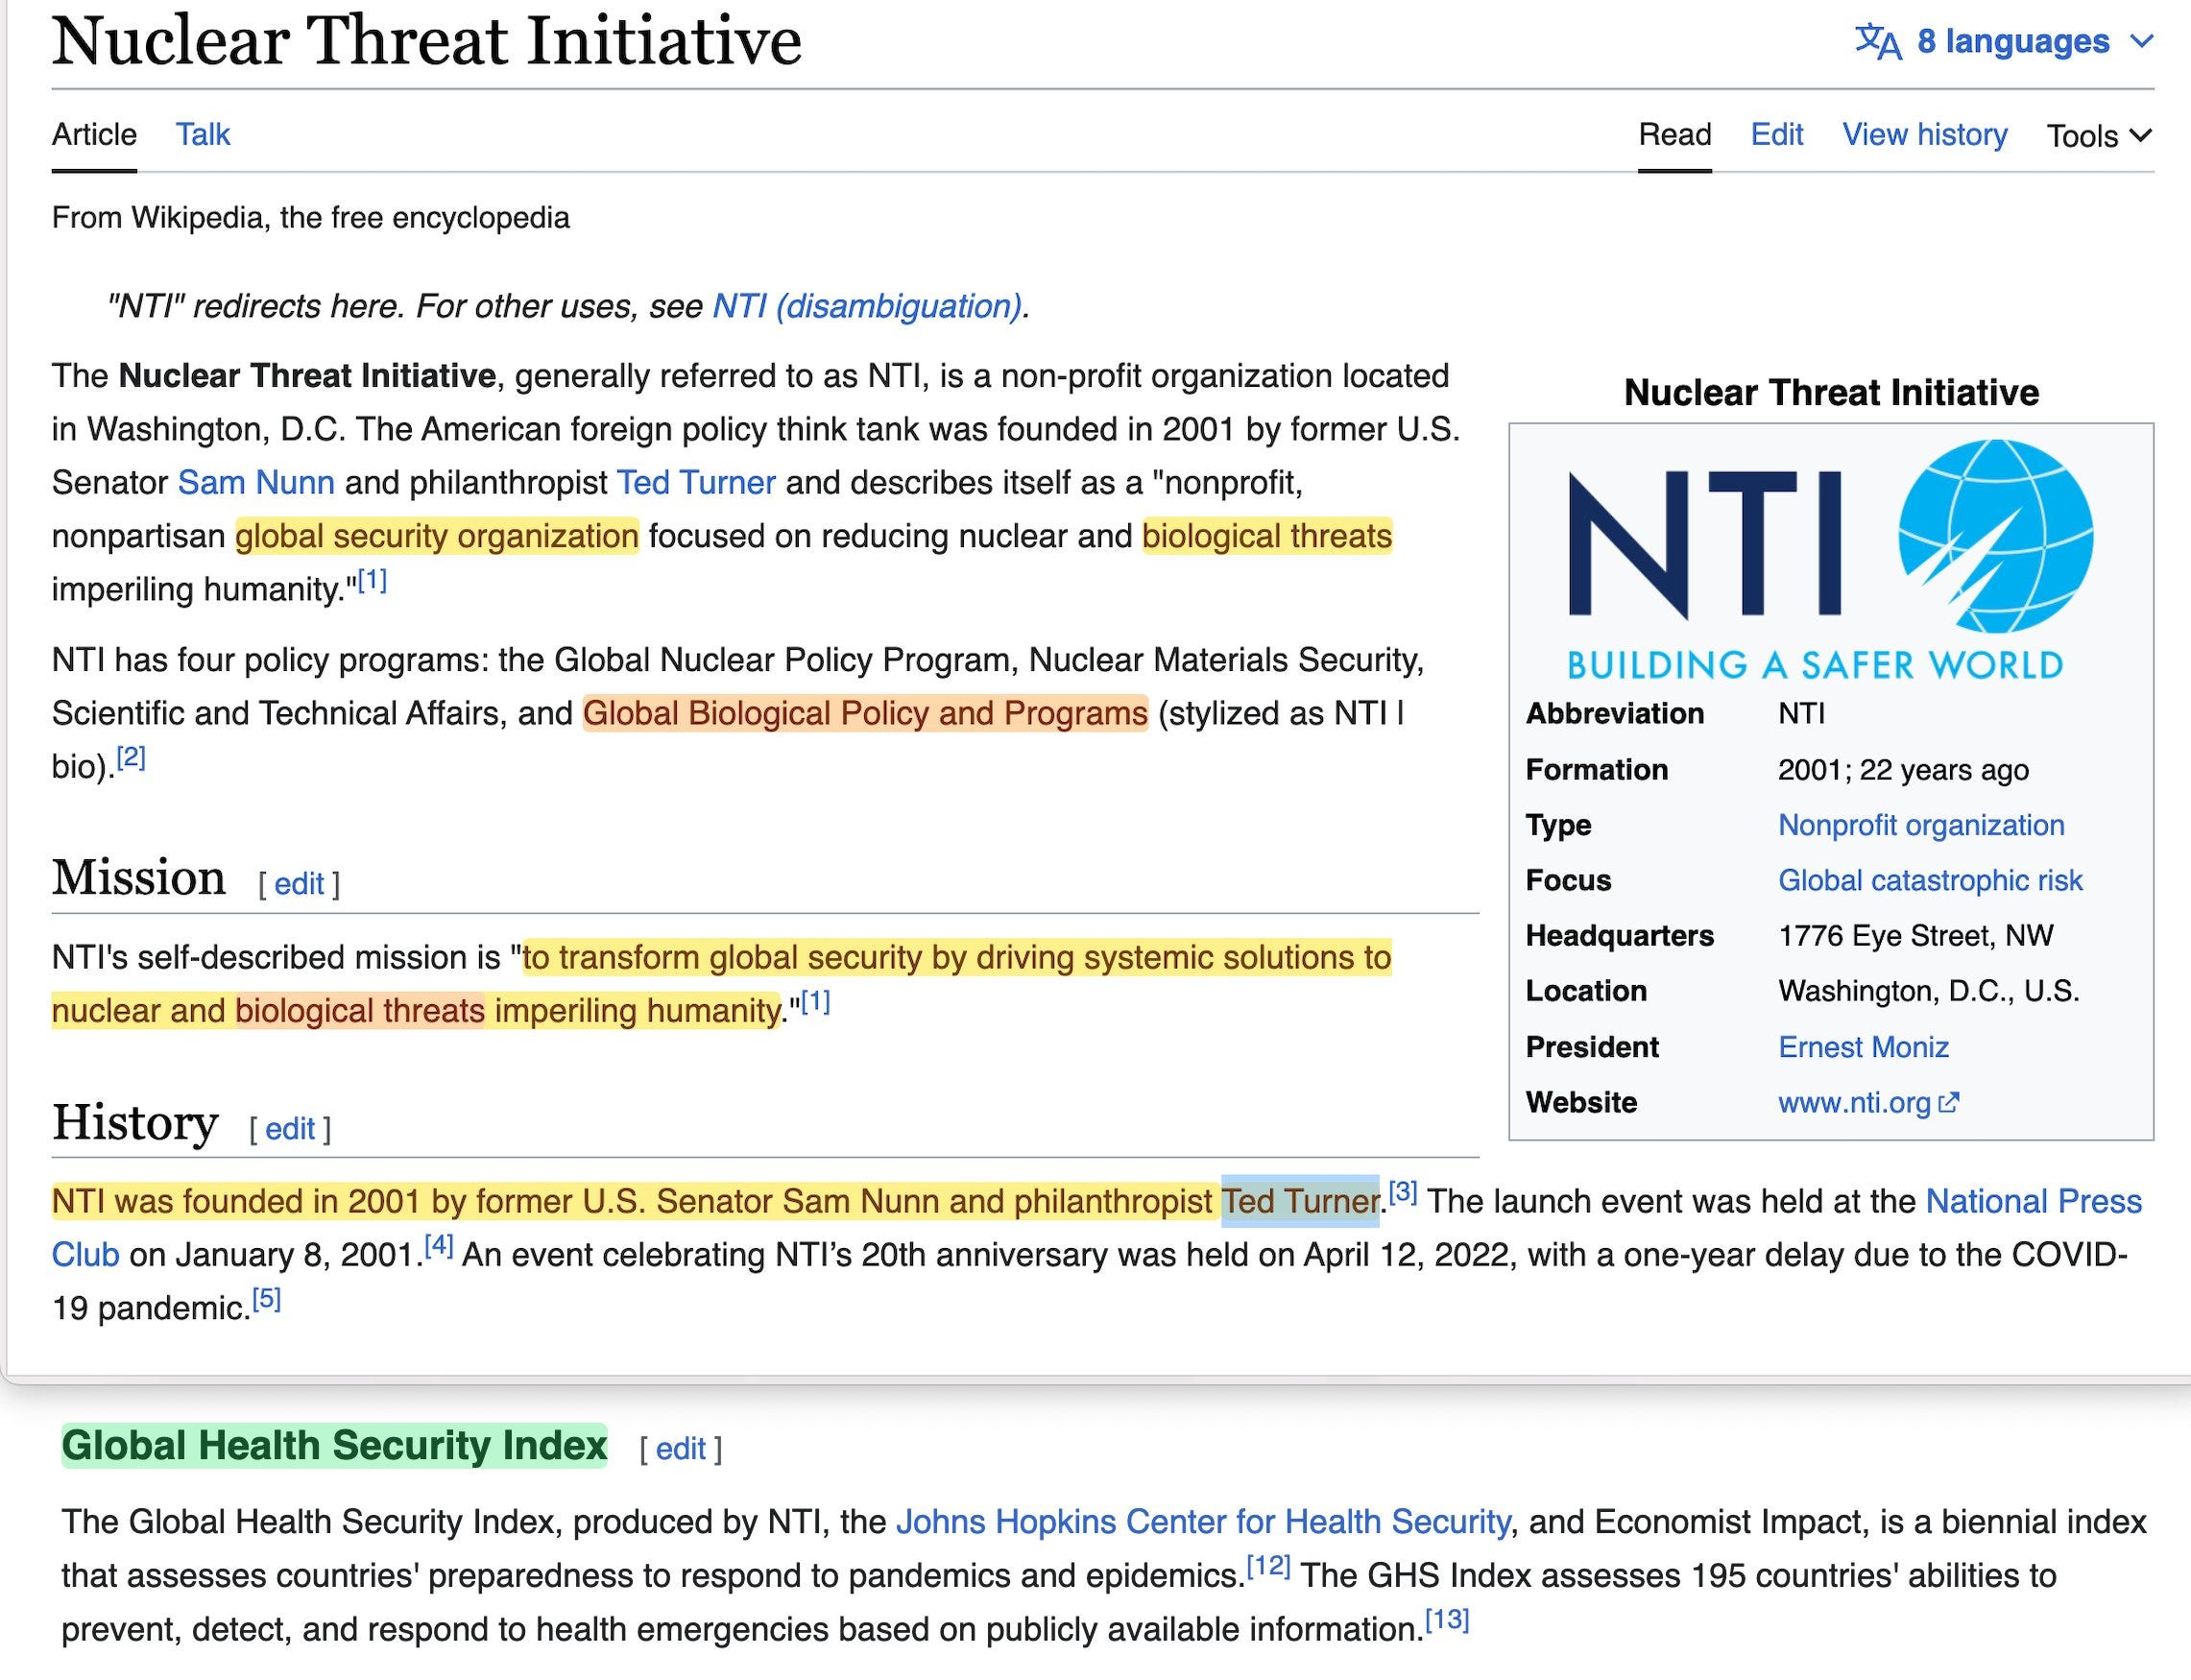Click the language translation icon

point(1878,42)
